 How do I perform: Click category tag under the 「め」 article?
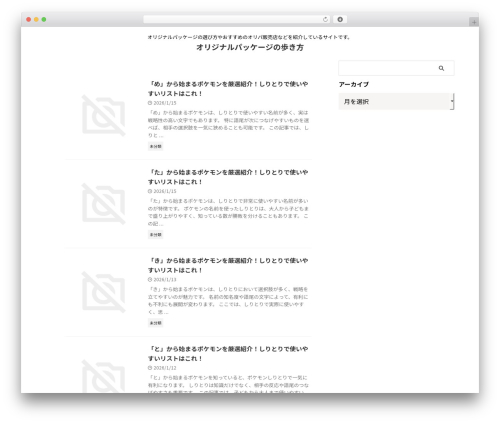click(x=155, y=146)
